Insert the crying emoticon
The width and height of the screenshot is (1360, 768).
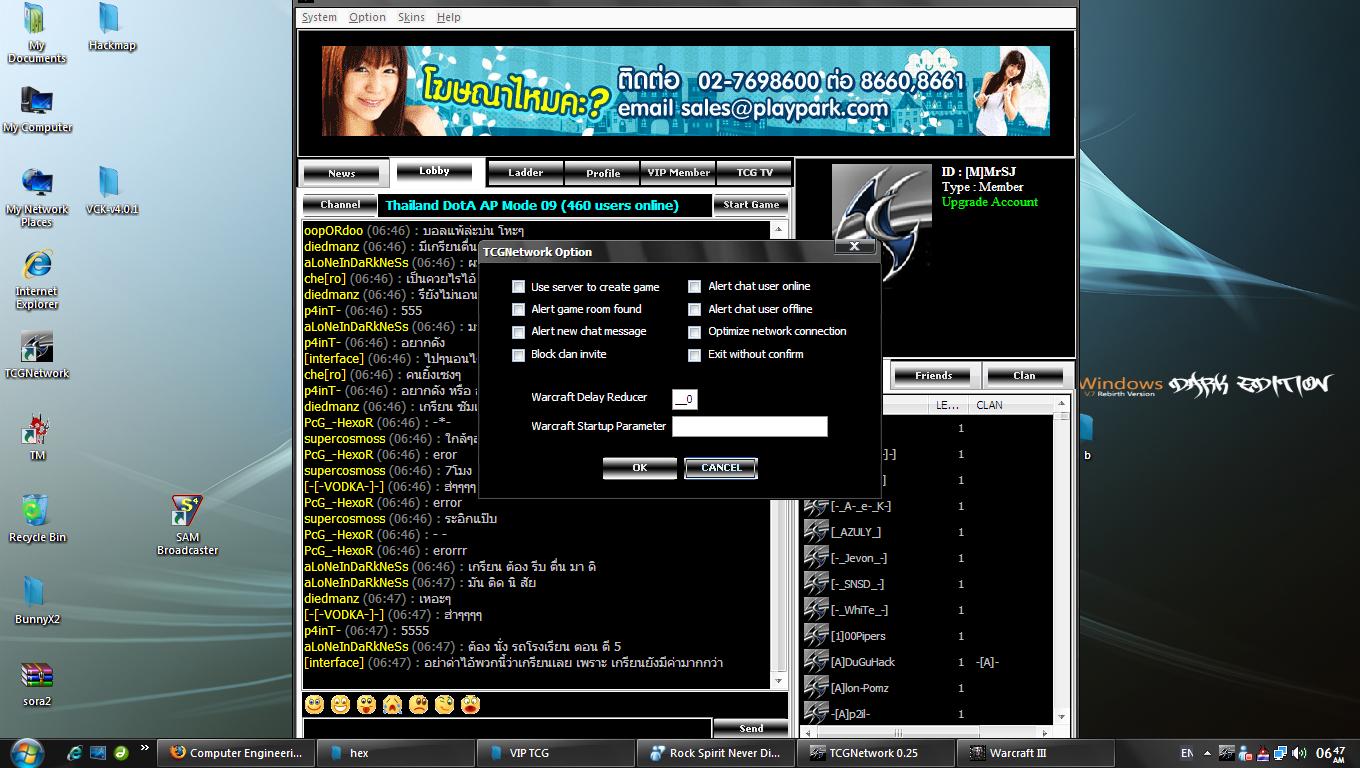[392, 705]
